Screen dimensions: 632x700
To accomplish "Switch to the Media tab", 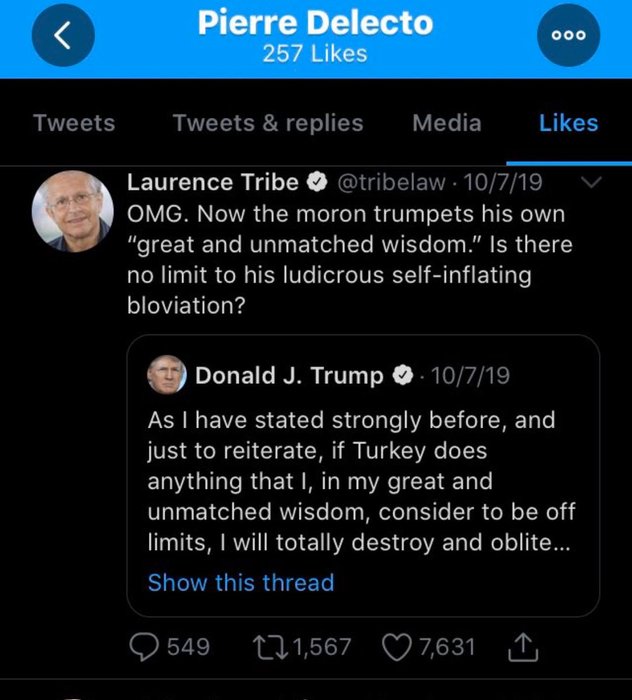I will pos(447,123).
